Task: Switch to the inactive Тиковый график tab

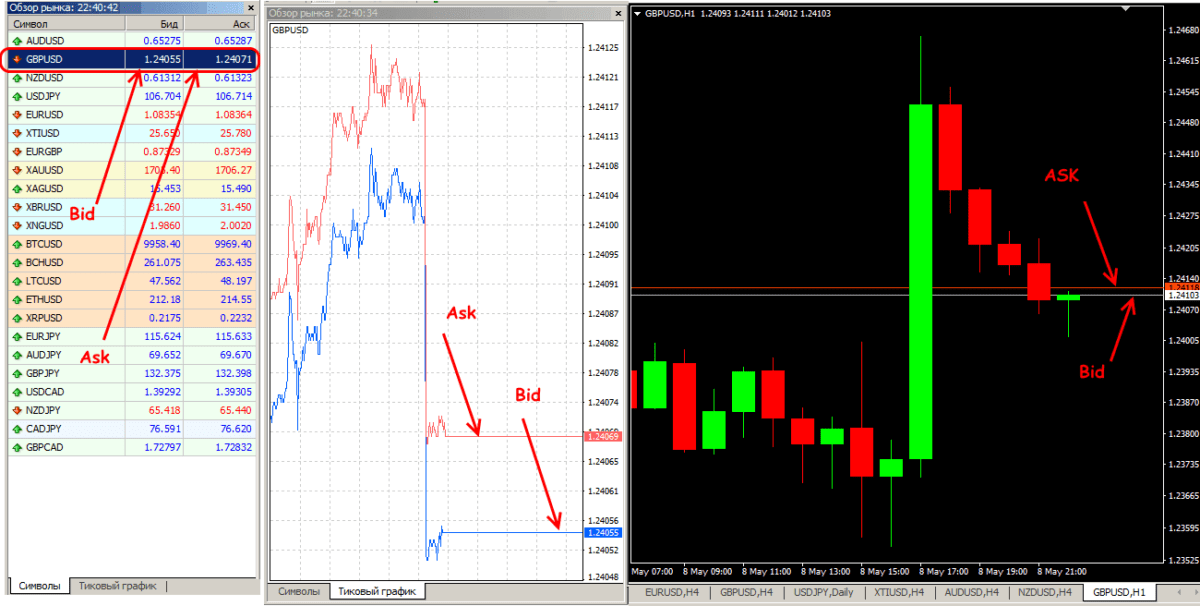Action: (x=116, y=586)
